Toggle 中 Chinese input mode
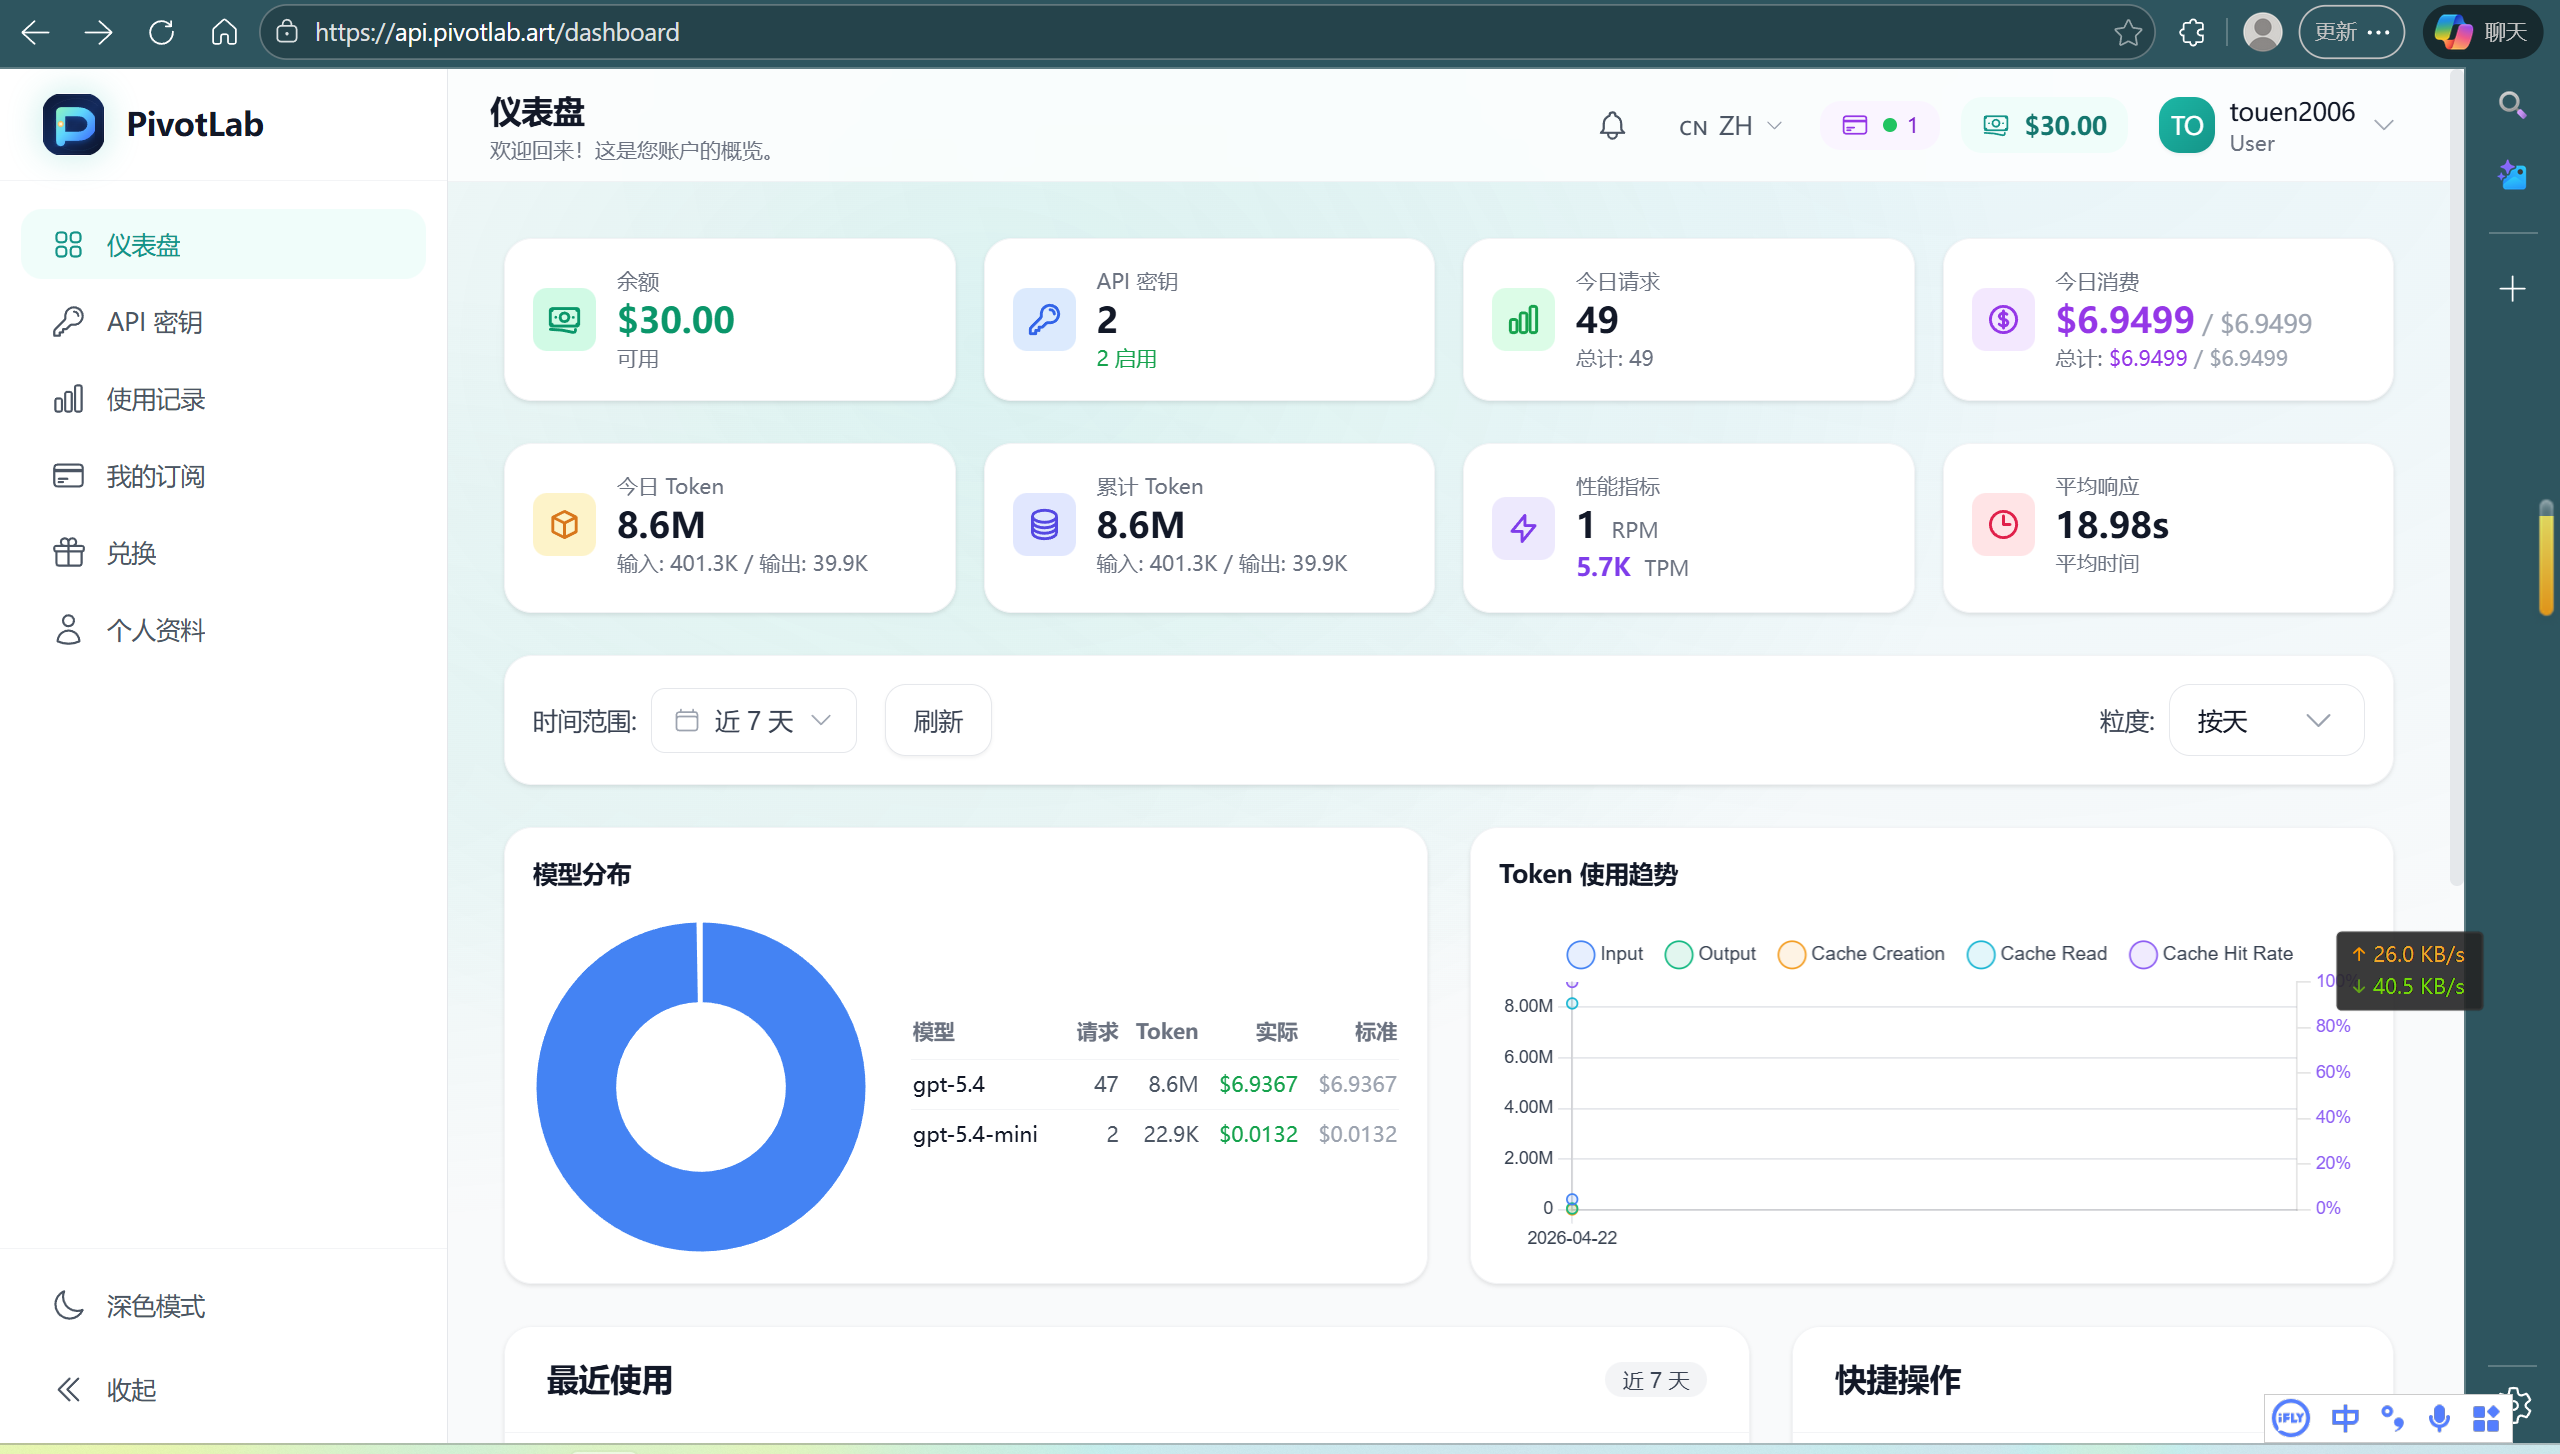 click(x=2344, y=1418)
